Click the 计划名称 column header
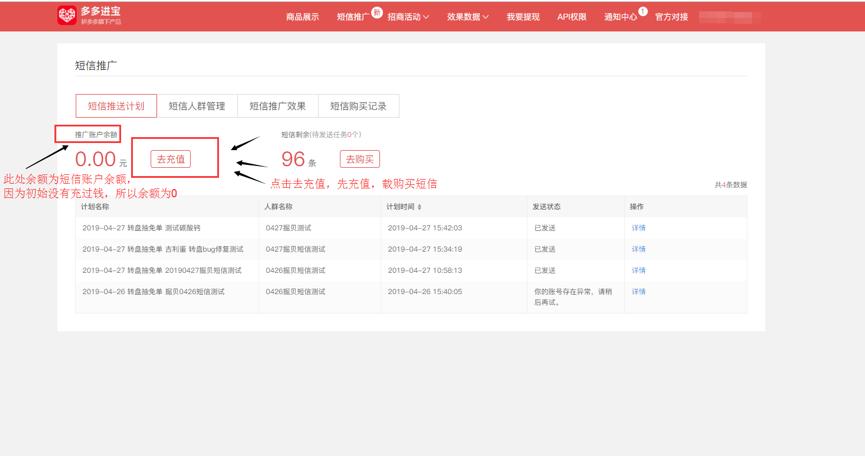This screenshot has height=456, width=865. click(x=95, y=207)
